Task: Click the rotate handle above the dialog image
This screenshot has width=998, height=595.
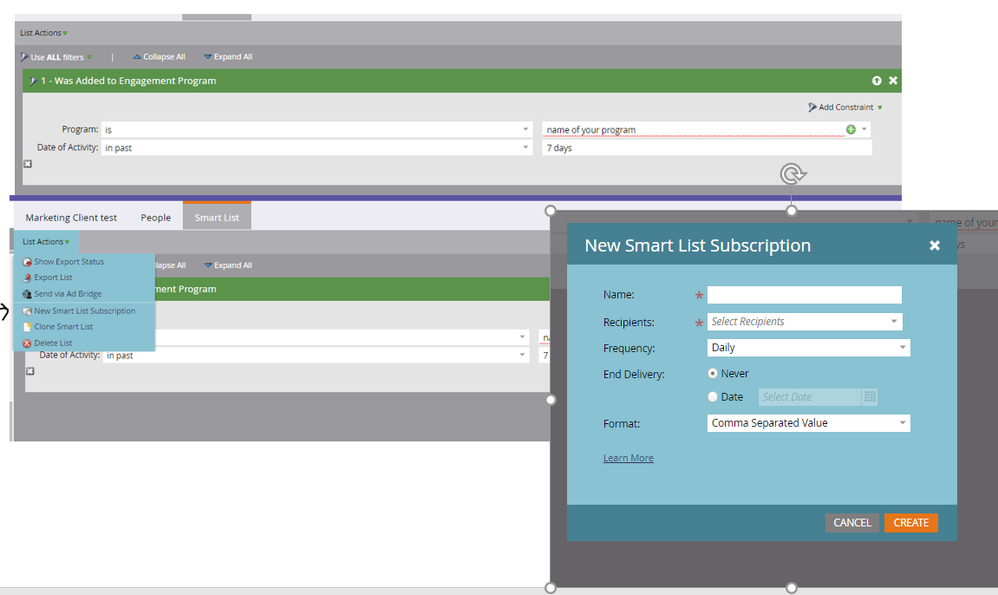Action: [x=792, y=174]
